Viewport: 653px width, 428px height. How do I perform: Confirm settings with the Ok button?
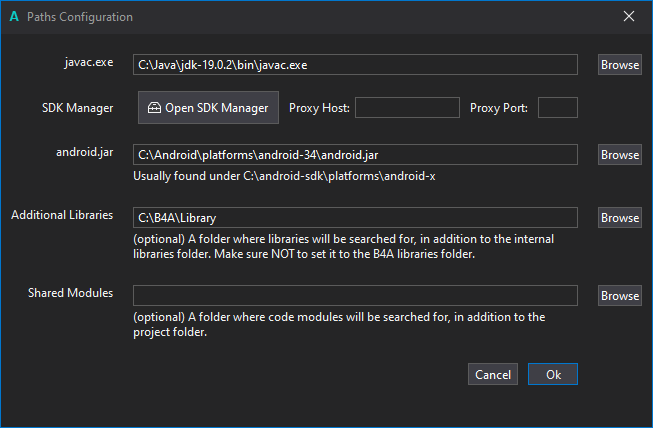553,374
